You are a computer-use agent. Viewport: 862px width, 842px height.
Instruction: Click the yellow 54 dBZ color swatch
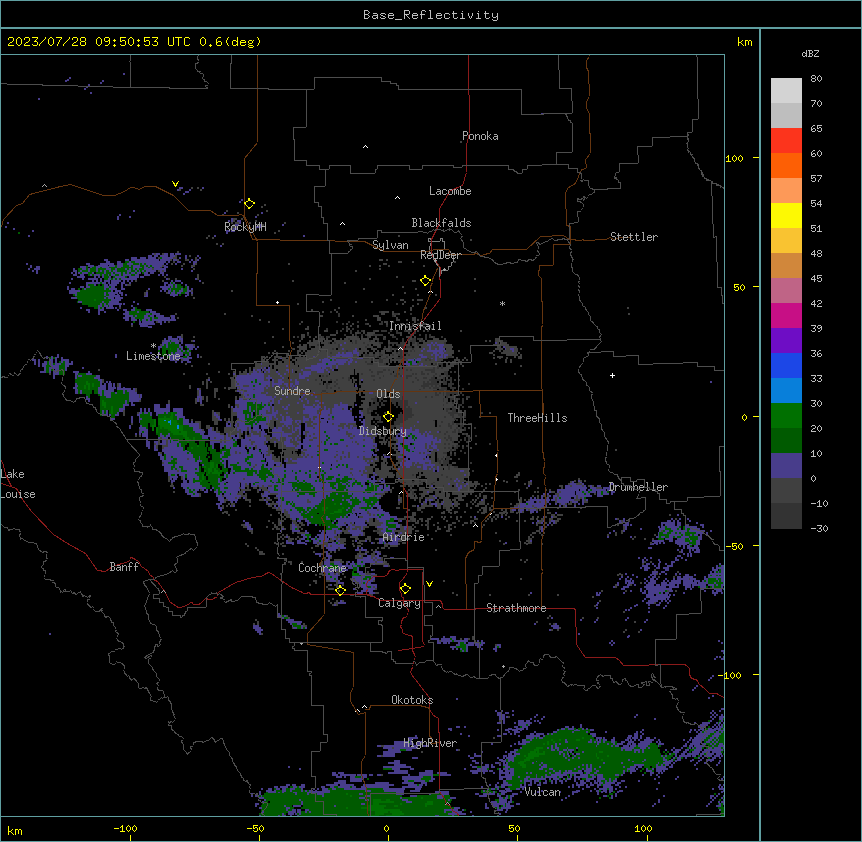coord(786,215)
